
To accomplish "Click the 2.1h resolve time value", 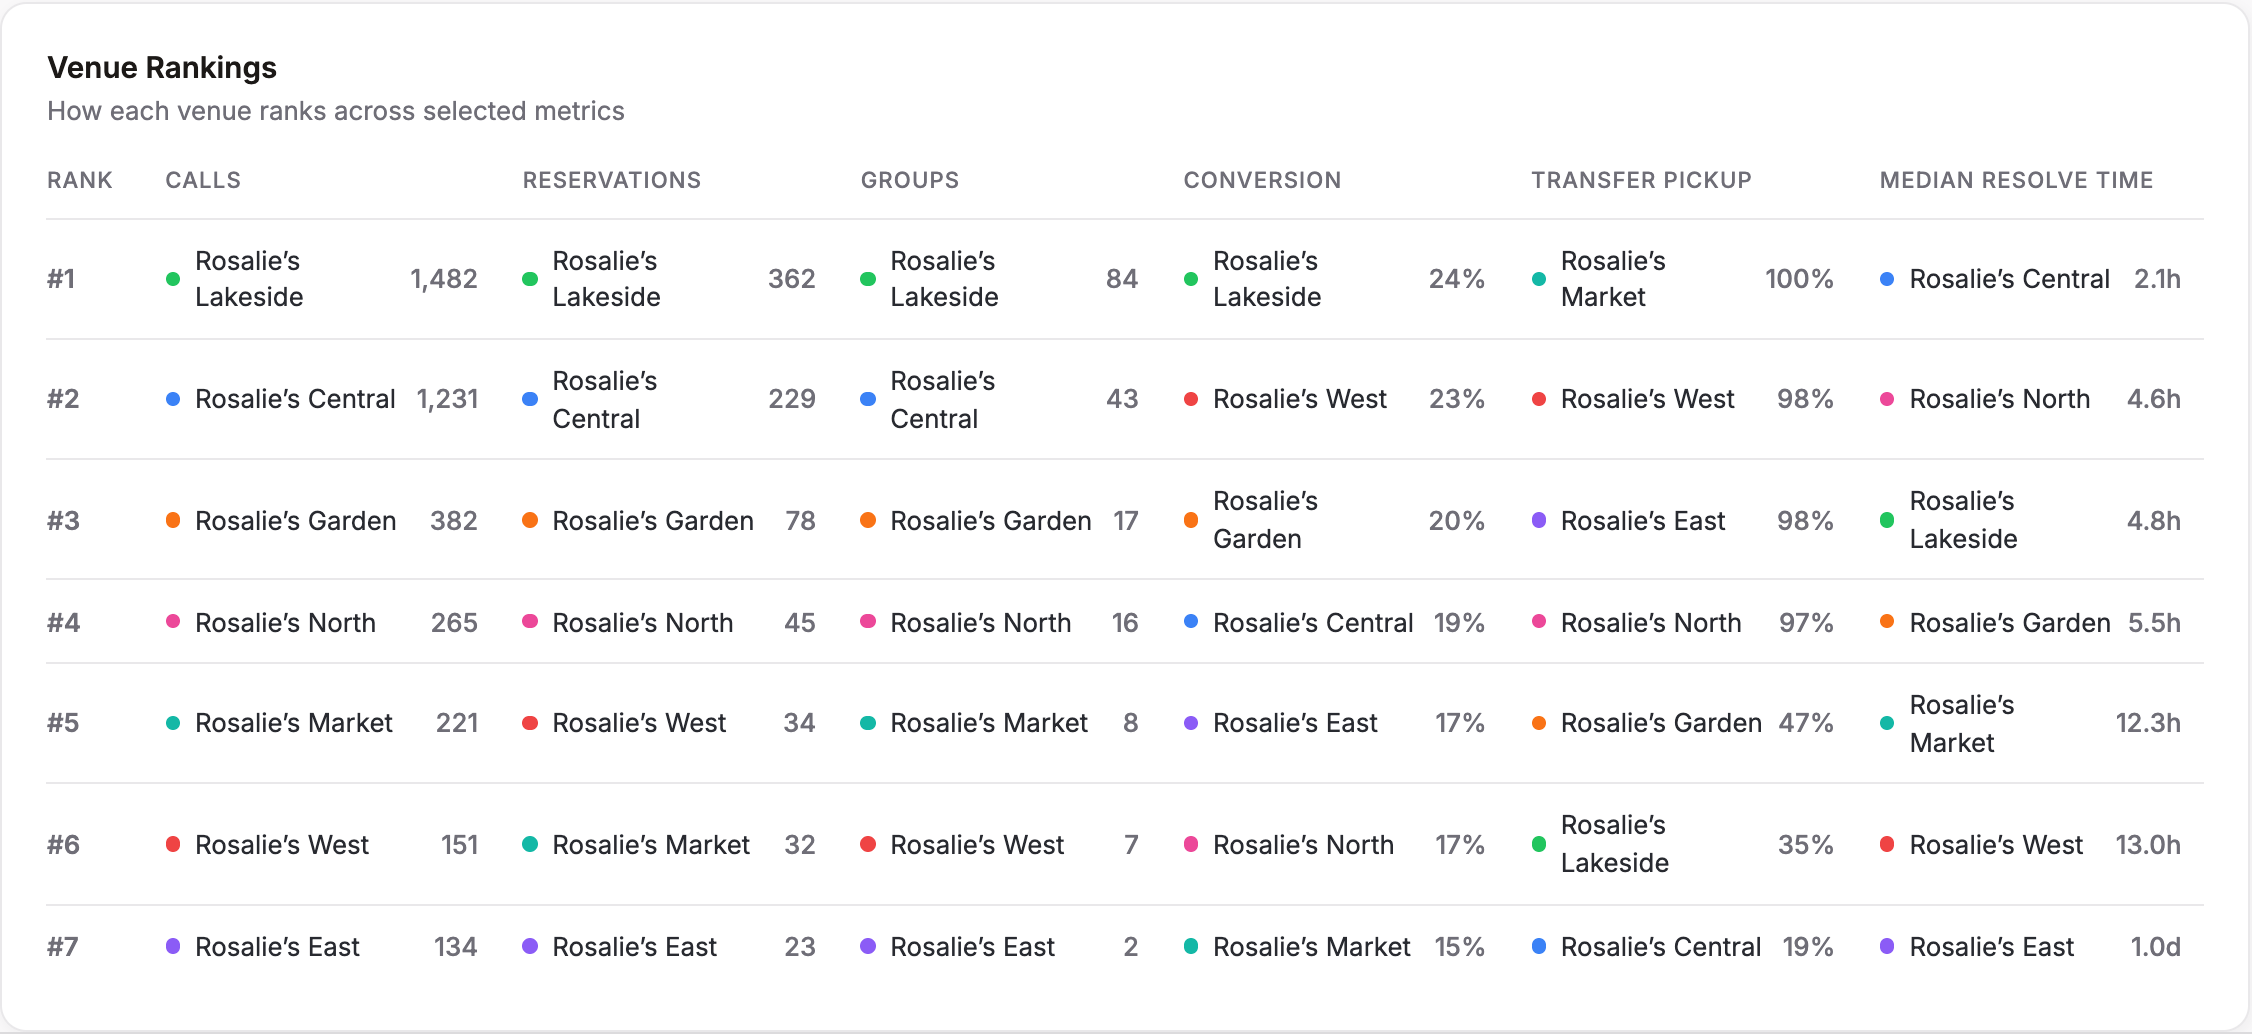I will [x=2157, y=279].
